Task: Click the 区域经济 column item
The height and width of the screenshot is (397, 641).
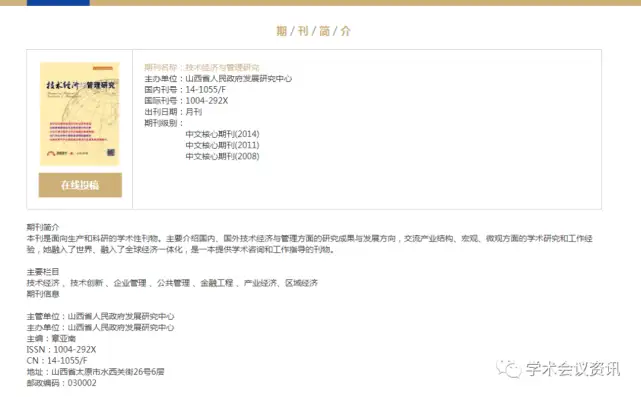Action: (301, 283)
